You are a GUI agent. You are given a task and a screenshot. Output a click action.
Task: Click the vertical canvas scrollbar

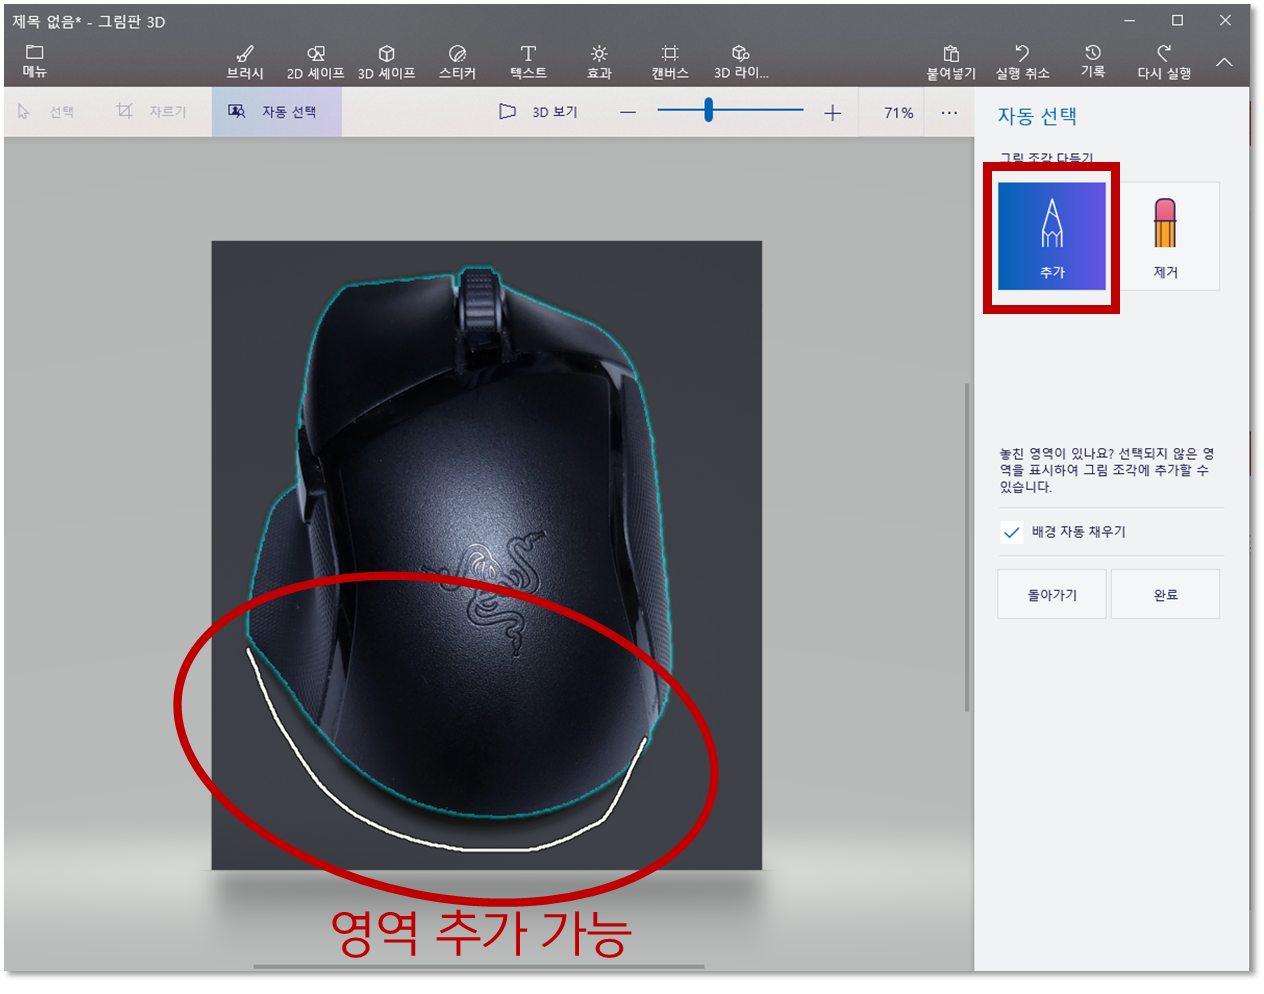[967, 547]
